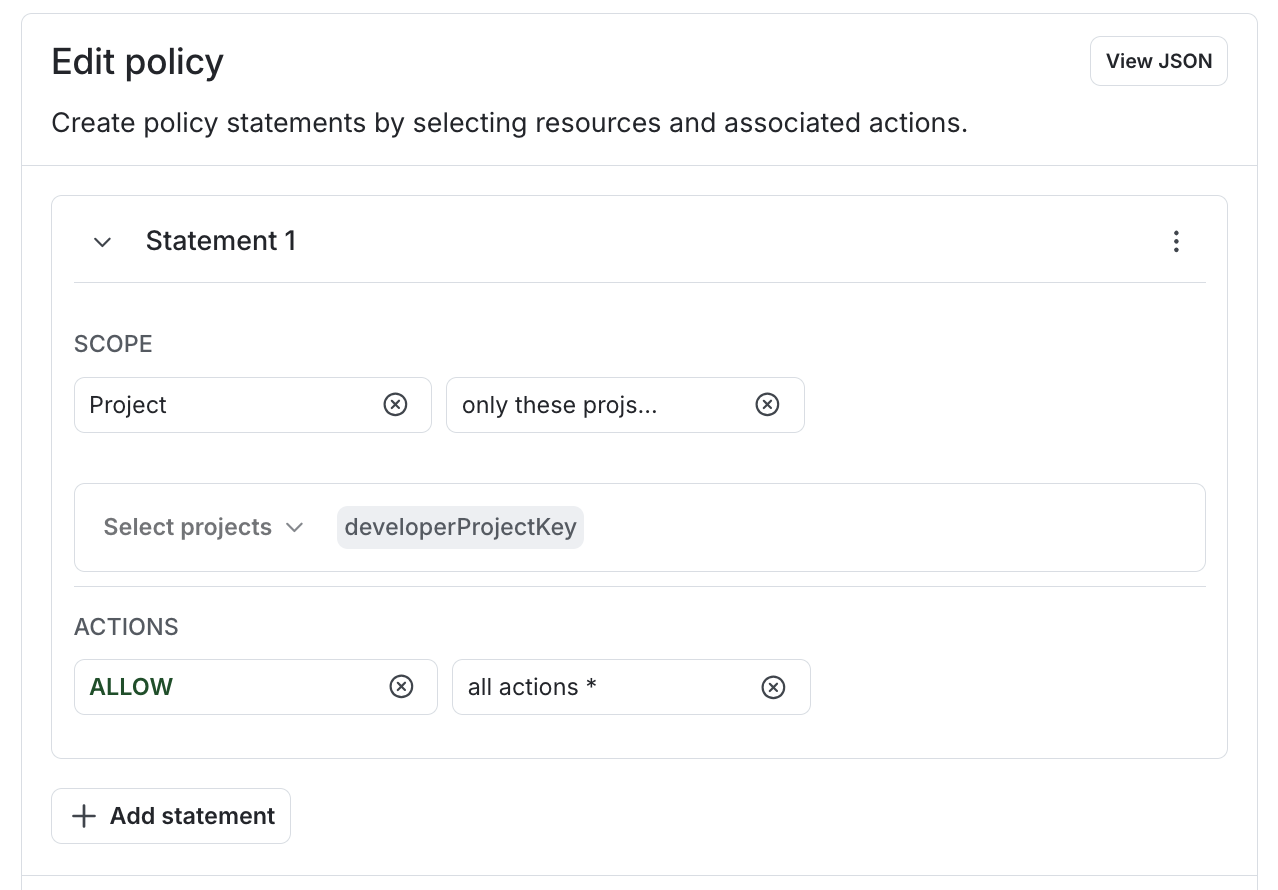The height and width of the screenshot is (890, 1278).
Task: Remove the ALLOW effect selector
Action: coord(401,687)
